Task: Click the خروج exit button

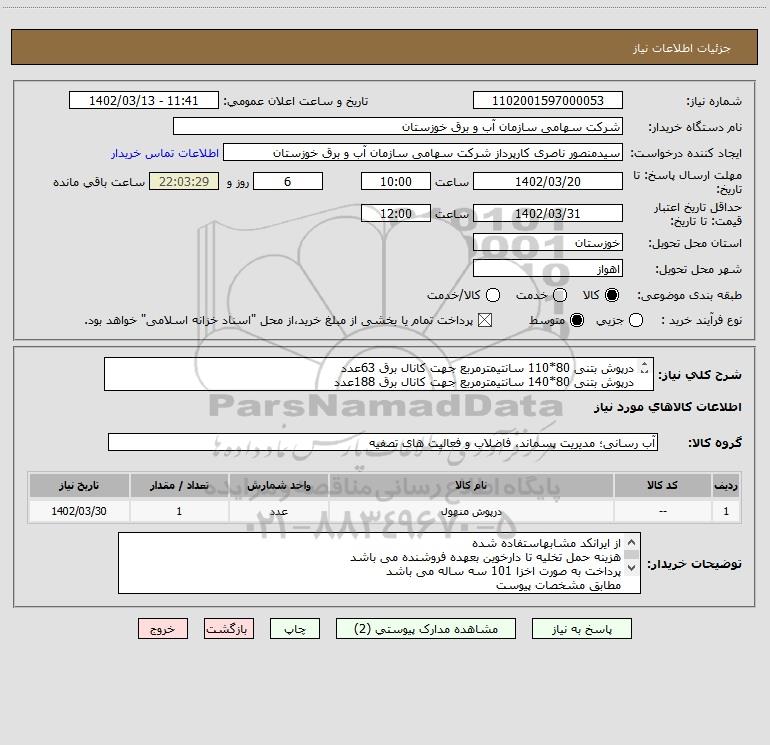Action: (163, 629)
